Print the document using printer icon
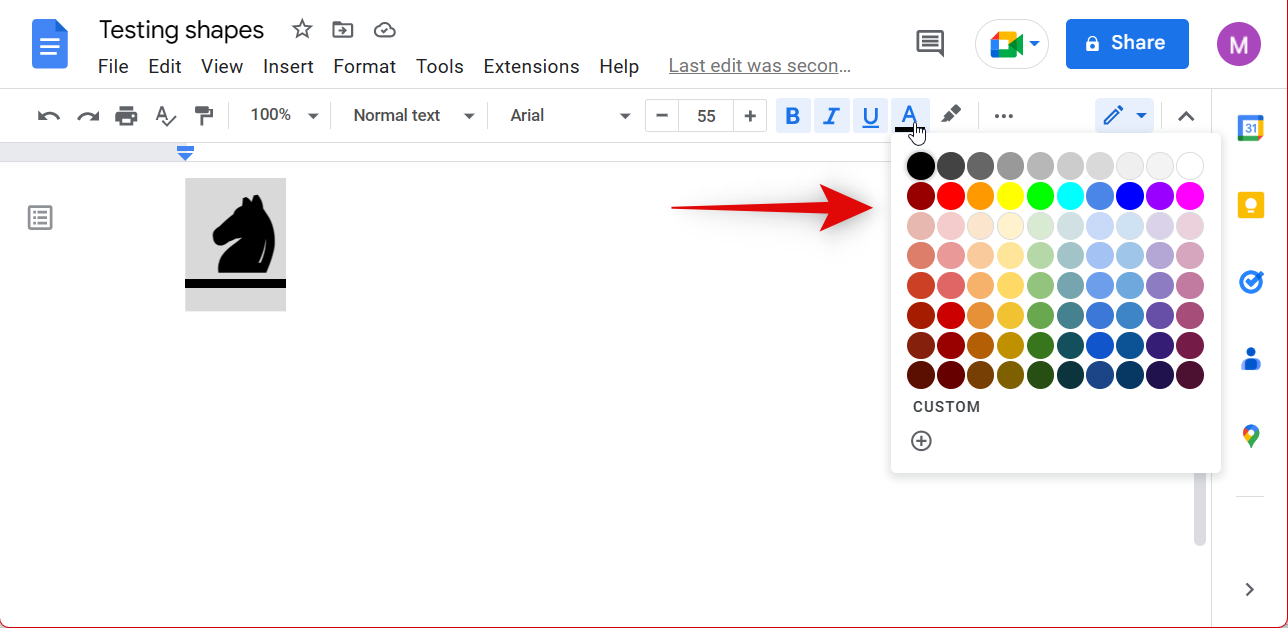The height and width of the screenshot is (628, 1288). coord(126,116)
